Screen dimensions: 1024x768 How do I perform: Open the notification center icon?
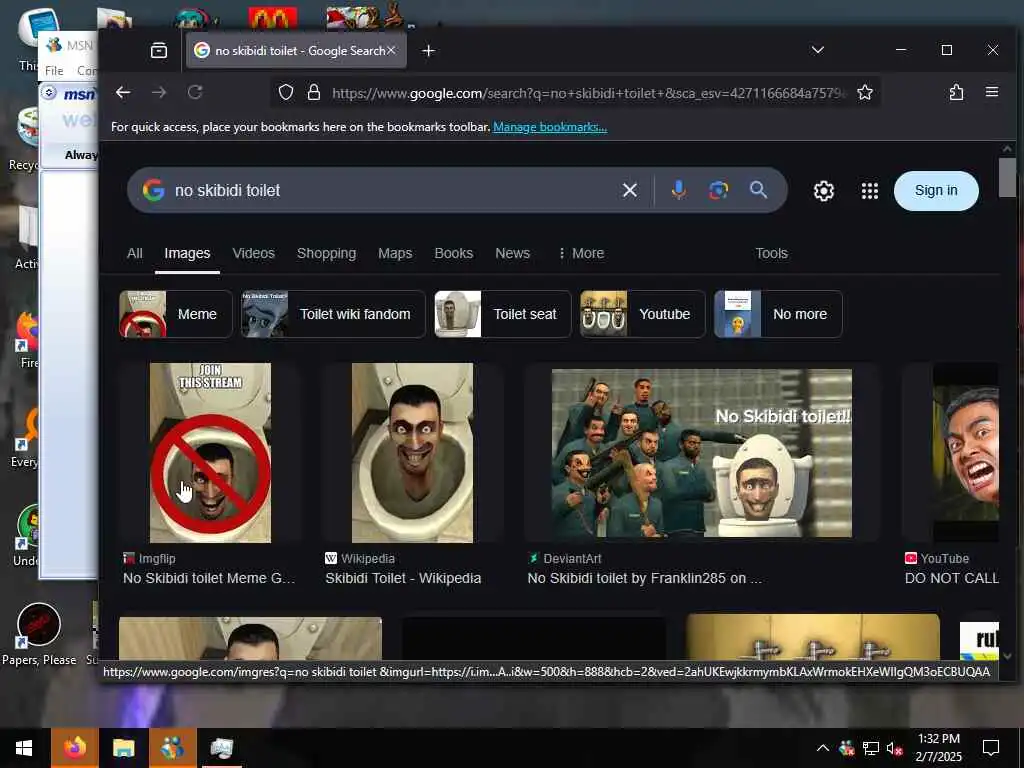(991, 748)
